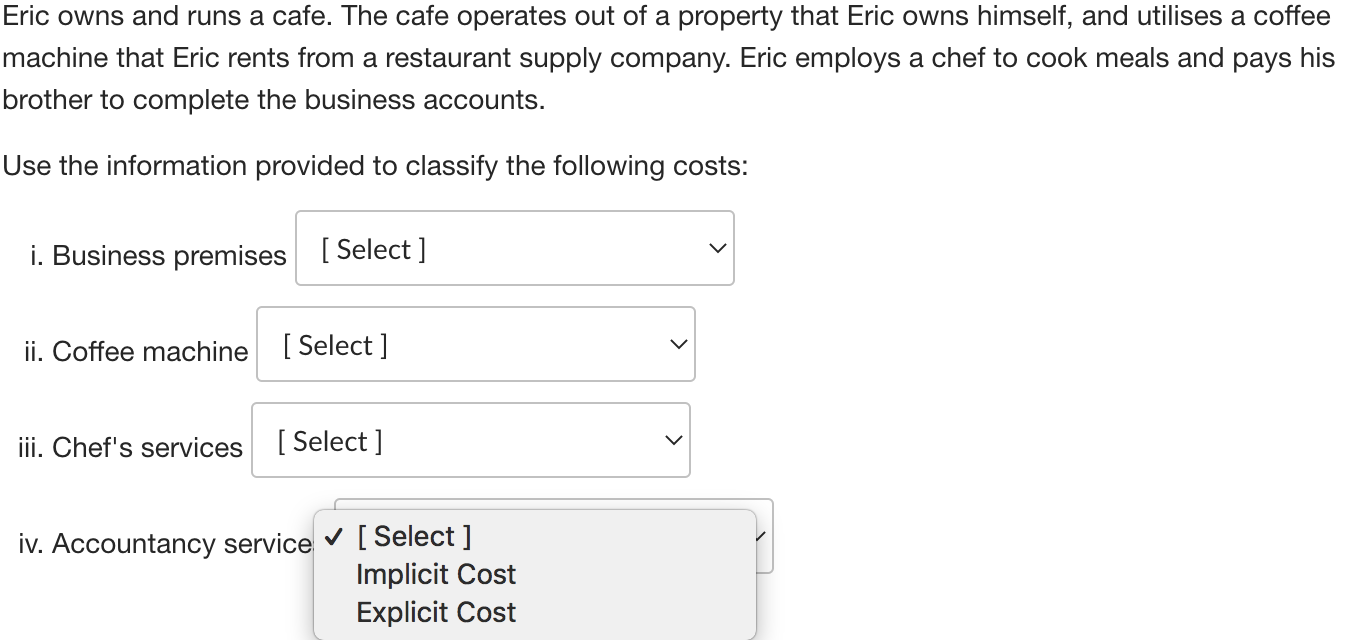Click the chevron on the Coffee machine selector
This screenshot has height=640, width=1356.
click(678, 343)
